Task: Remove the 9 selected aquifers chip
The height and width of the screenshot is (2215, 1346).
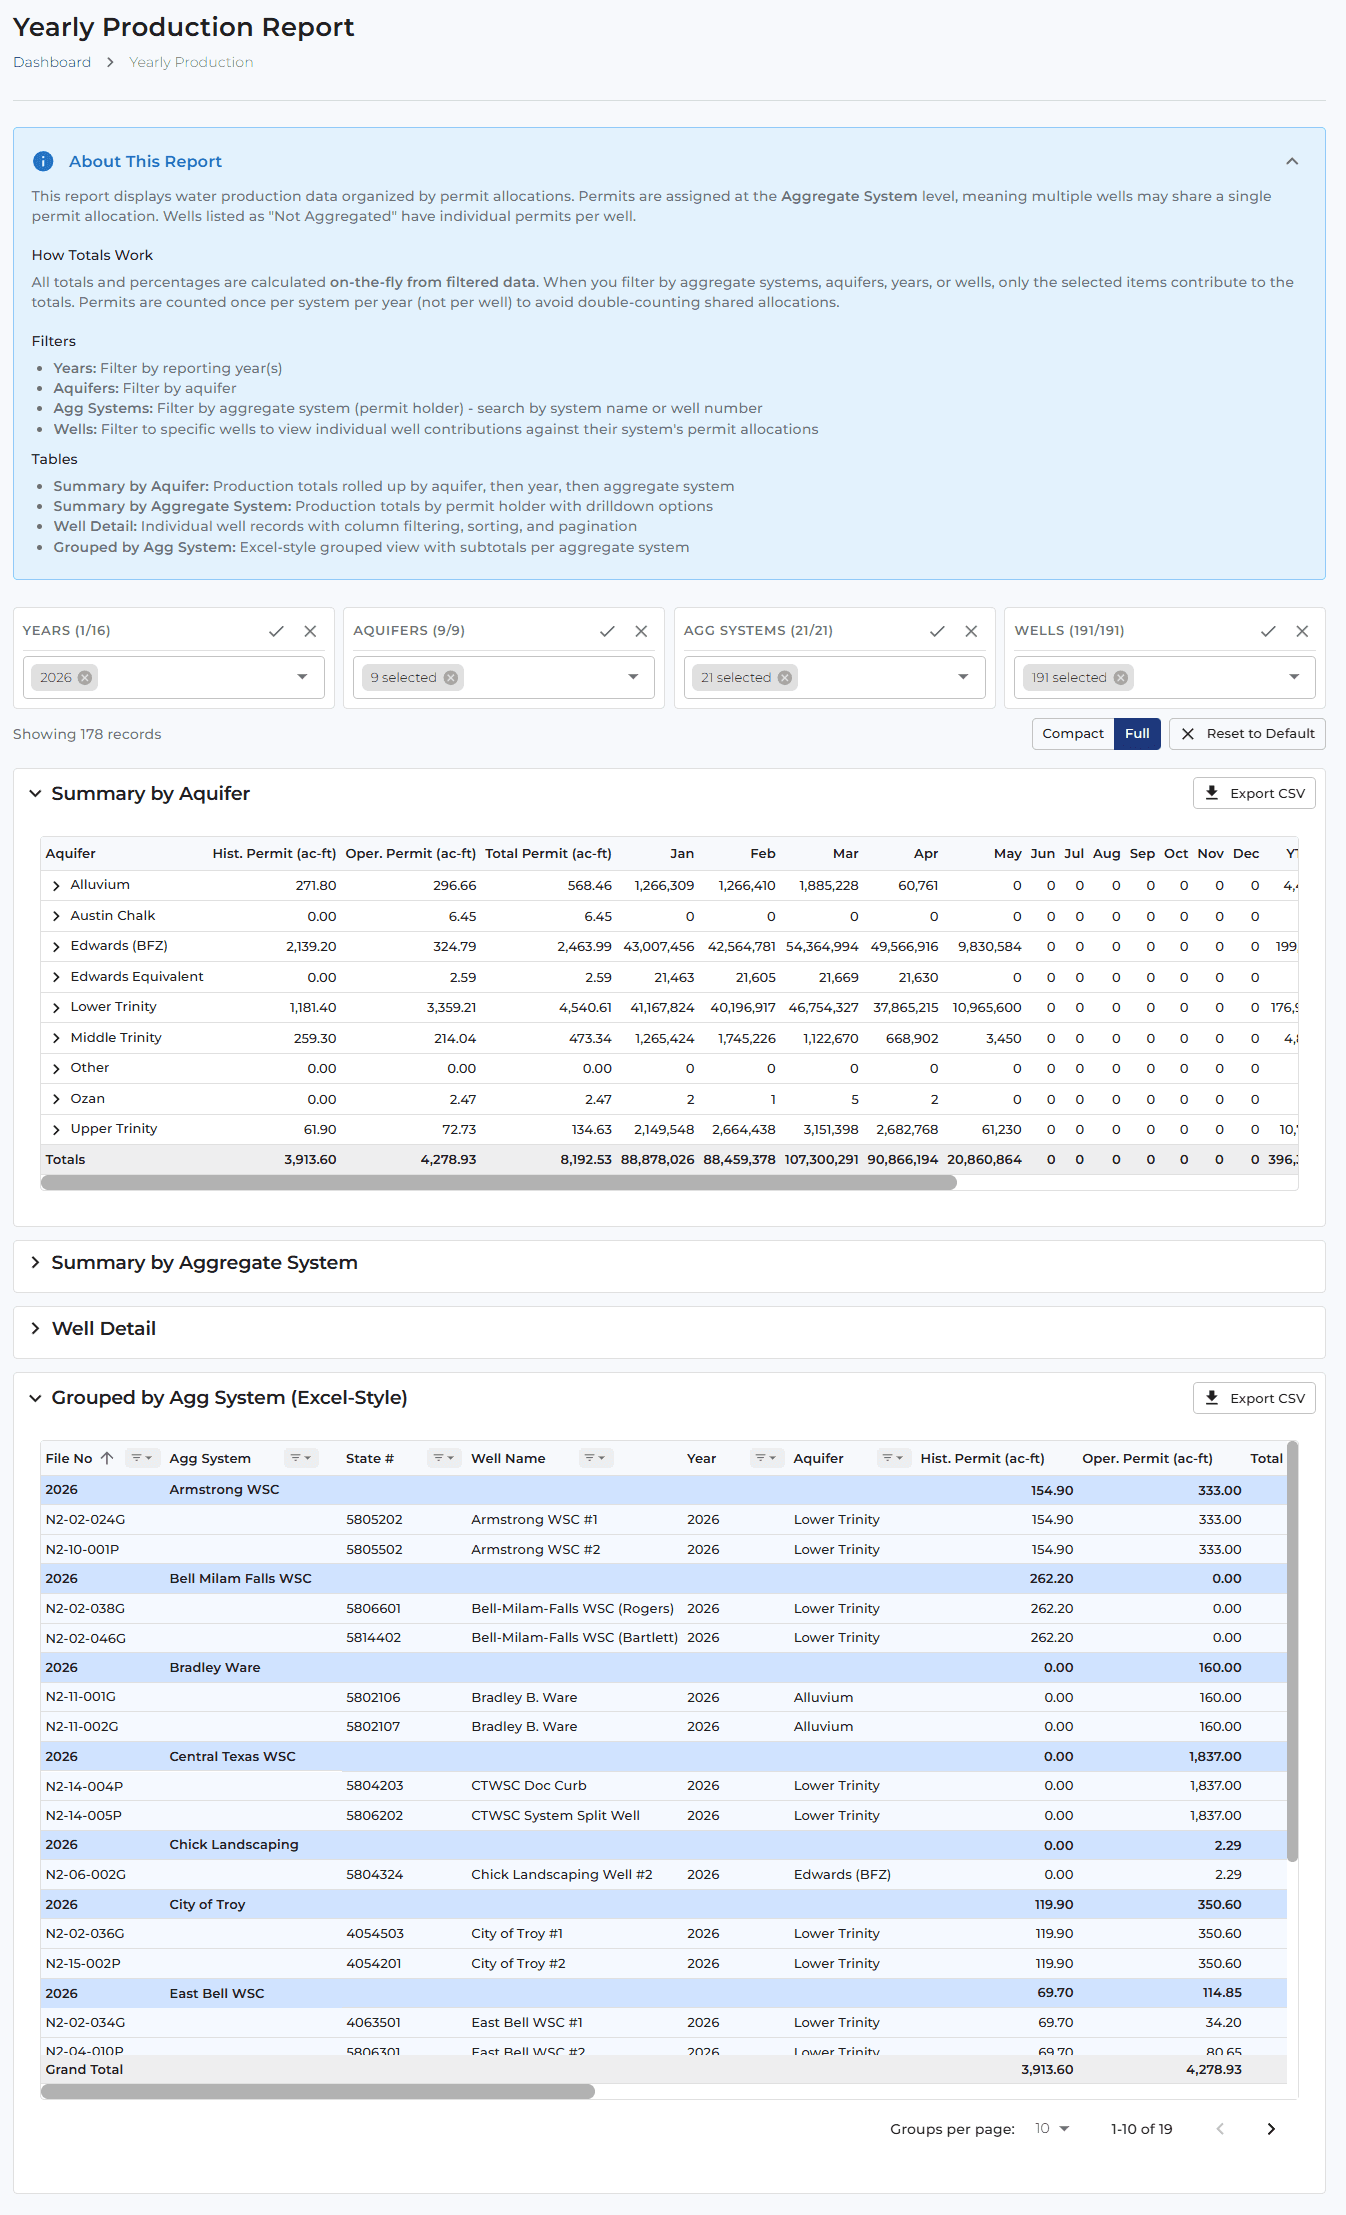Action: [451, 677]
